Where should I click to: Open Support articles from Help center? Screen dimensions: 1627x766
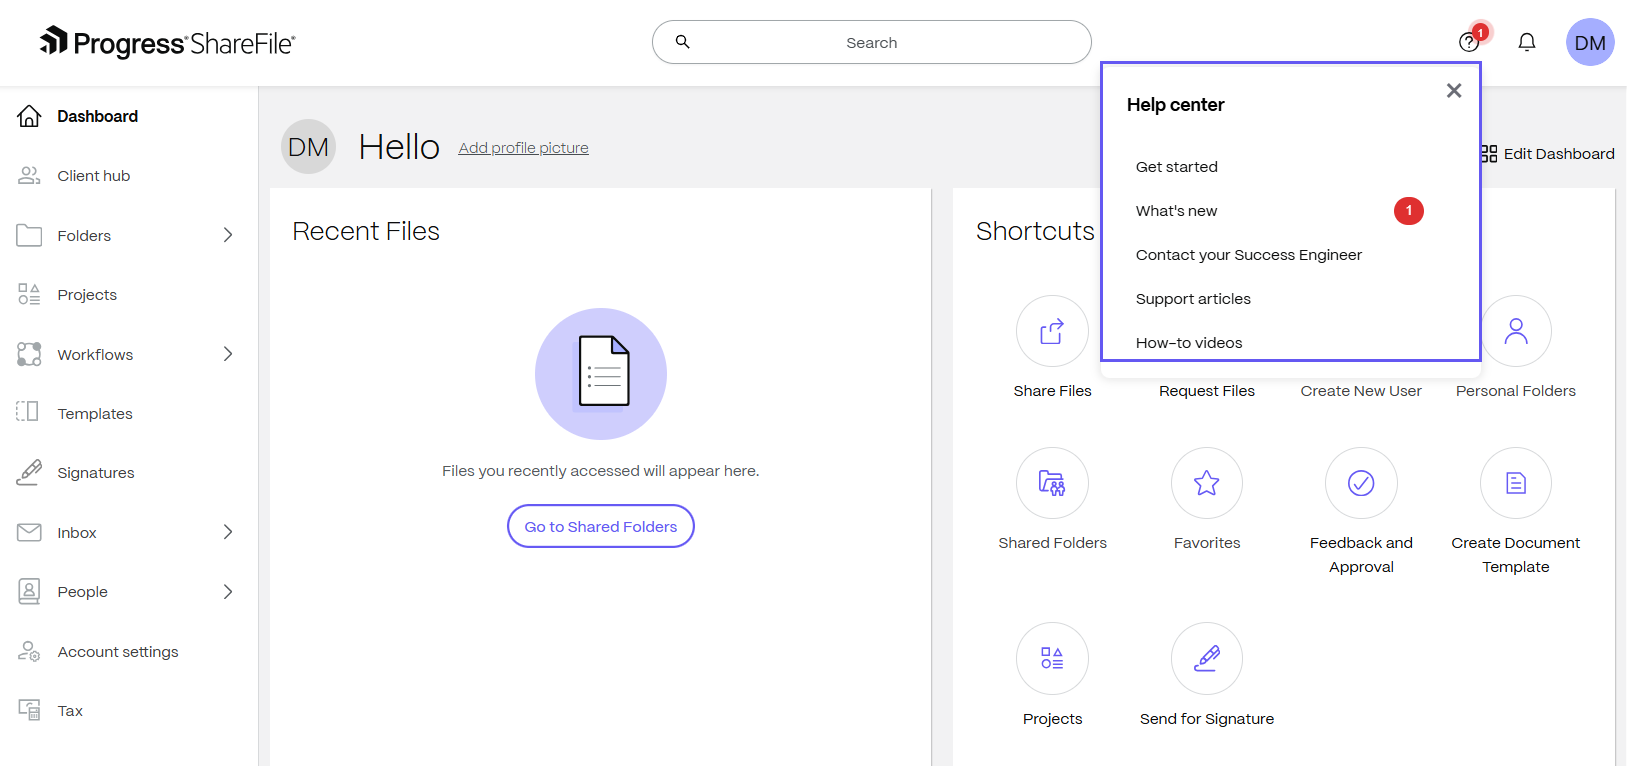click(x=1193, y=299)
